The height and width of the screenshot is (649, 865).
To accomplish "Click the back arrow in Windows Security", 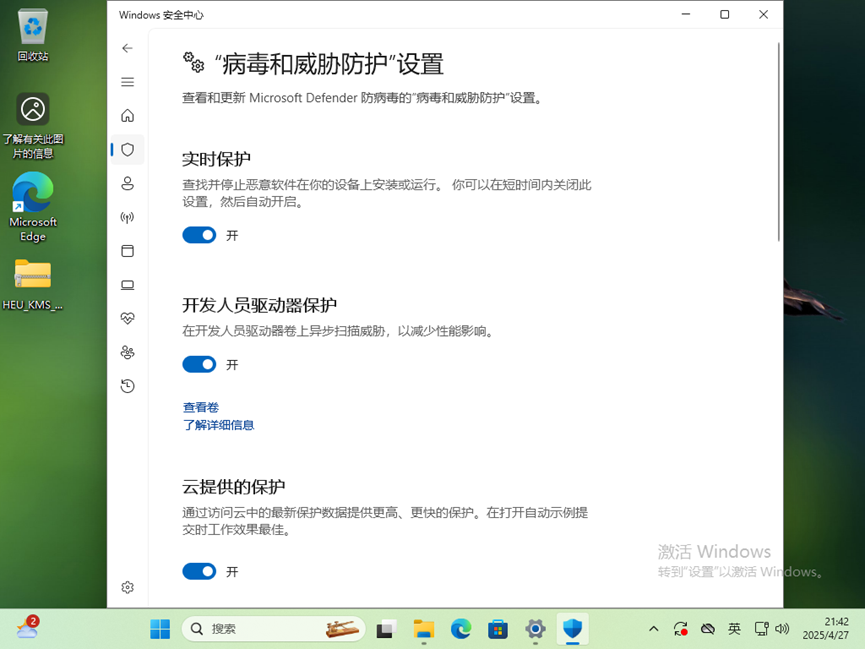I will pos(127,48).
